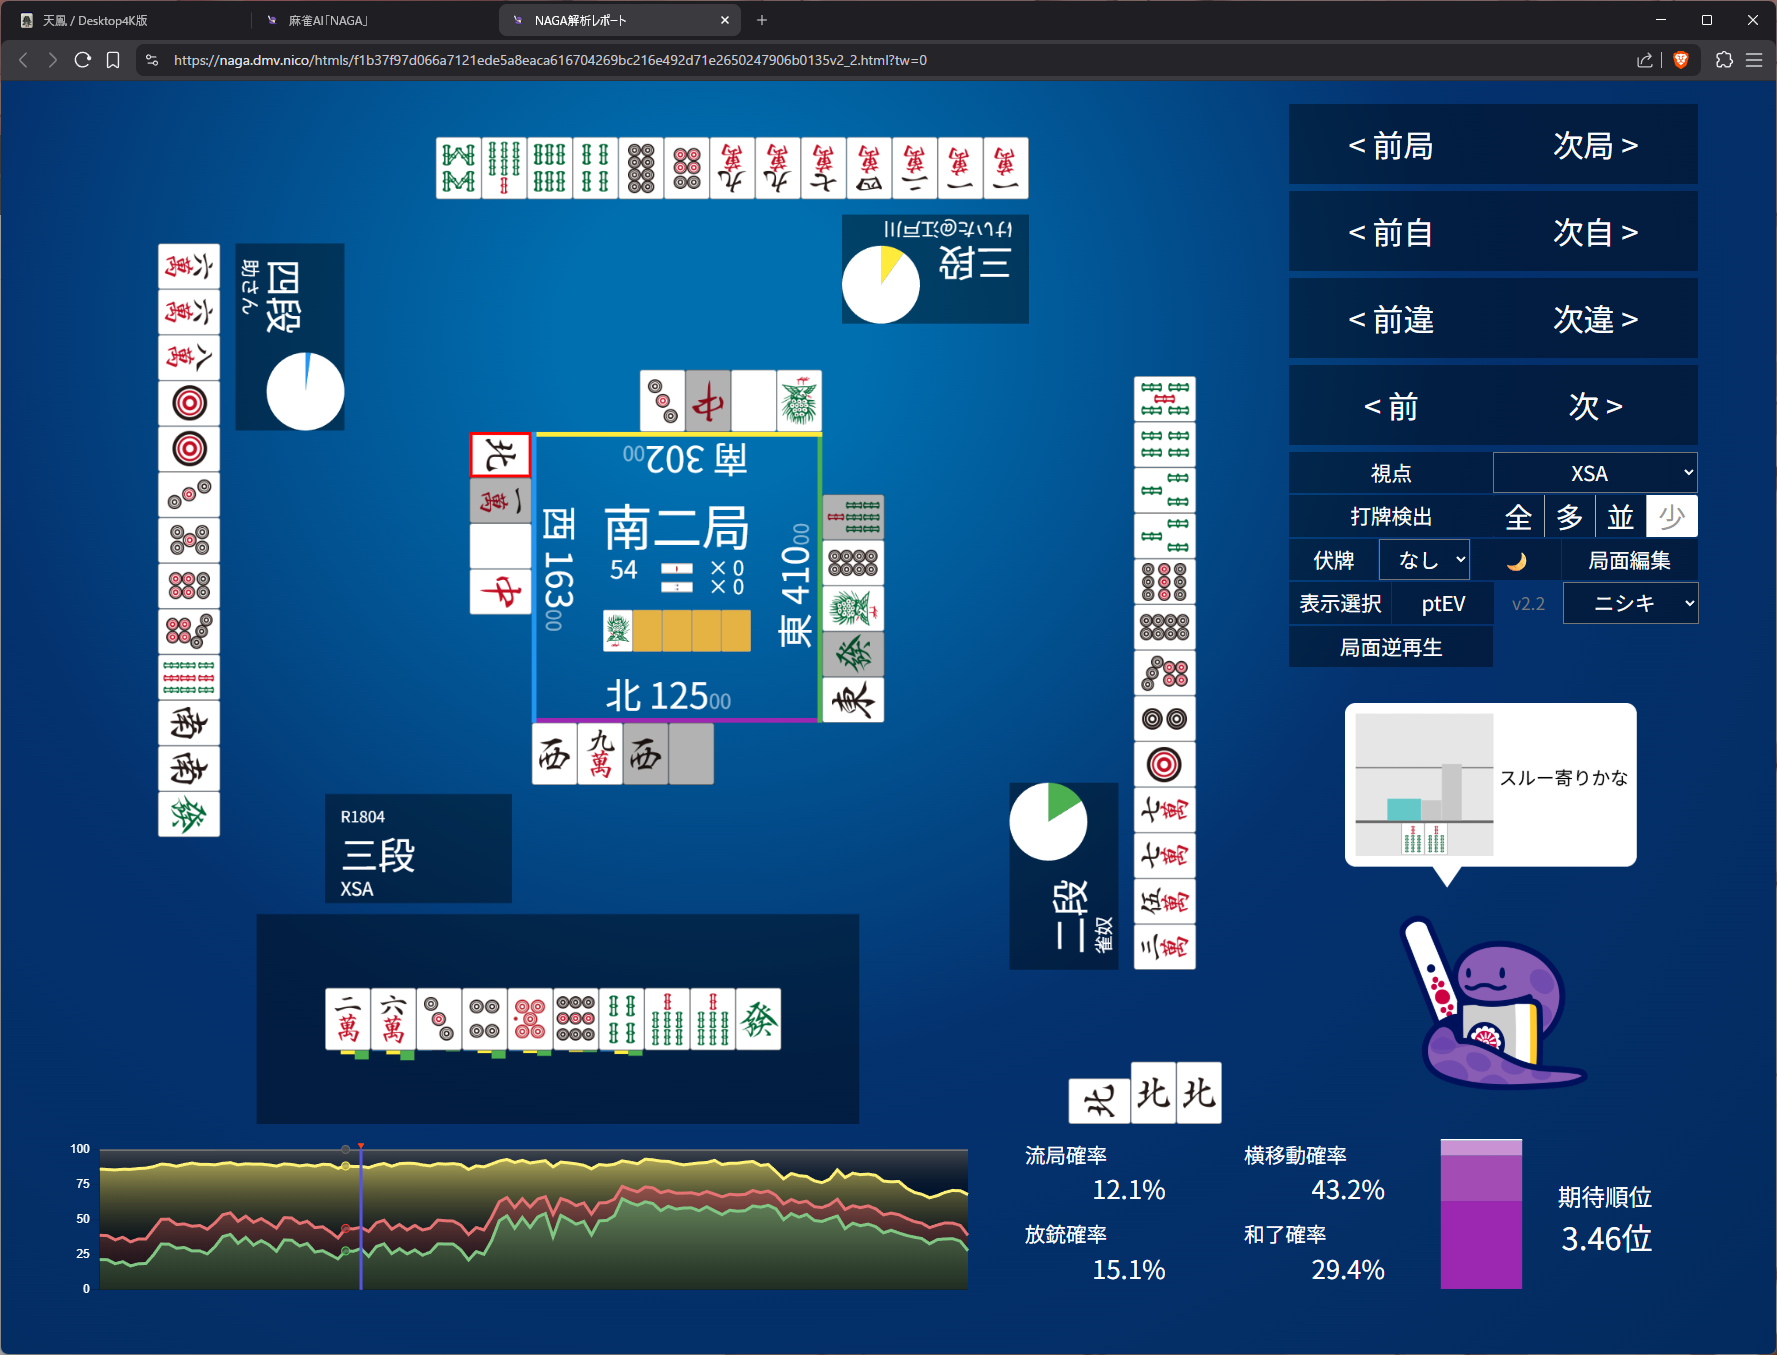
Task: Click the share icon in the address bar
Action: tap(1644, 60)
